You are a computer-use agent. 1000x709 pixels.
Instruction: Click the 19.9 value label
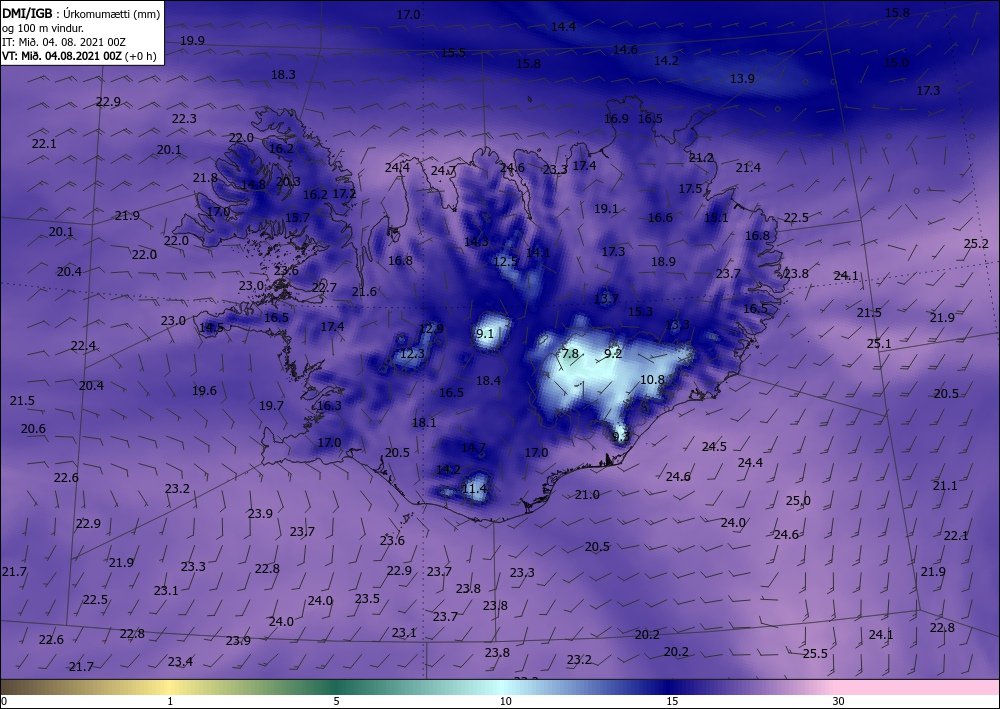(x=192, y=41)
